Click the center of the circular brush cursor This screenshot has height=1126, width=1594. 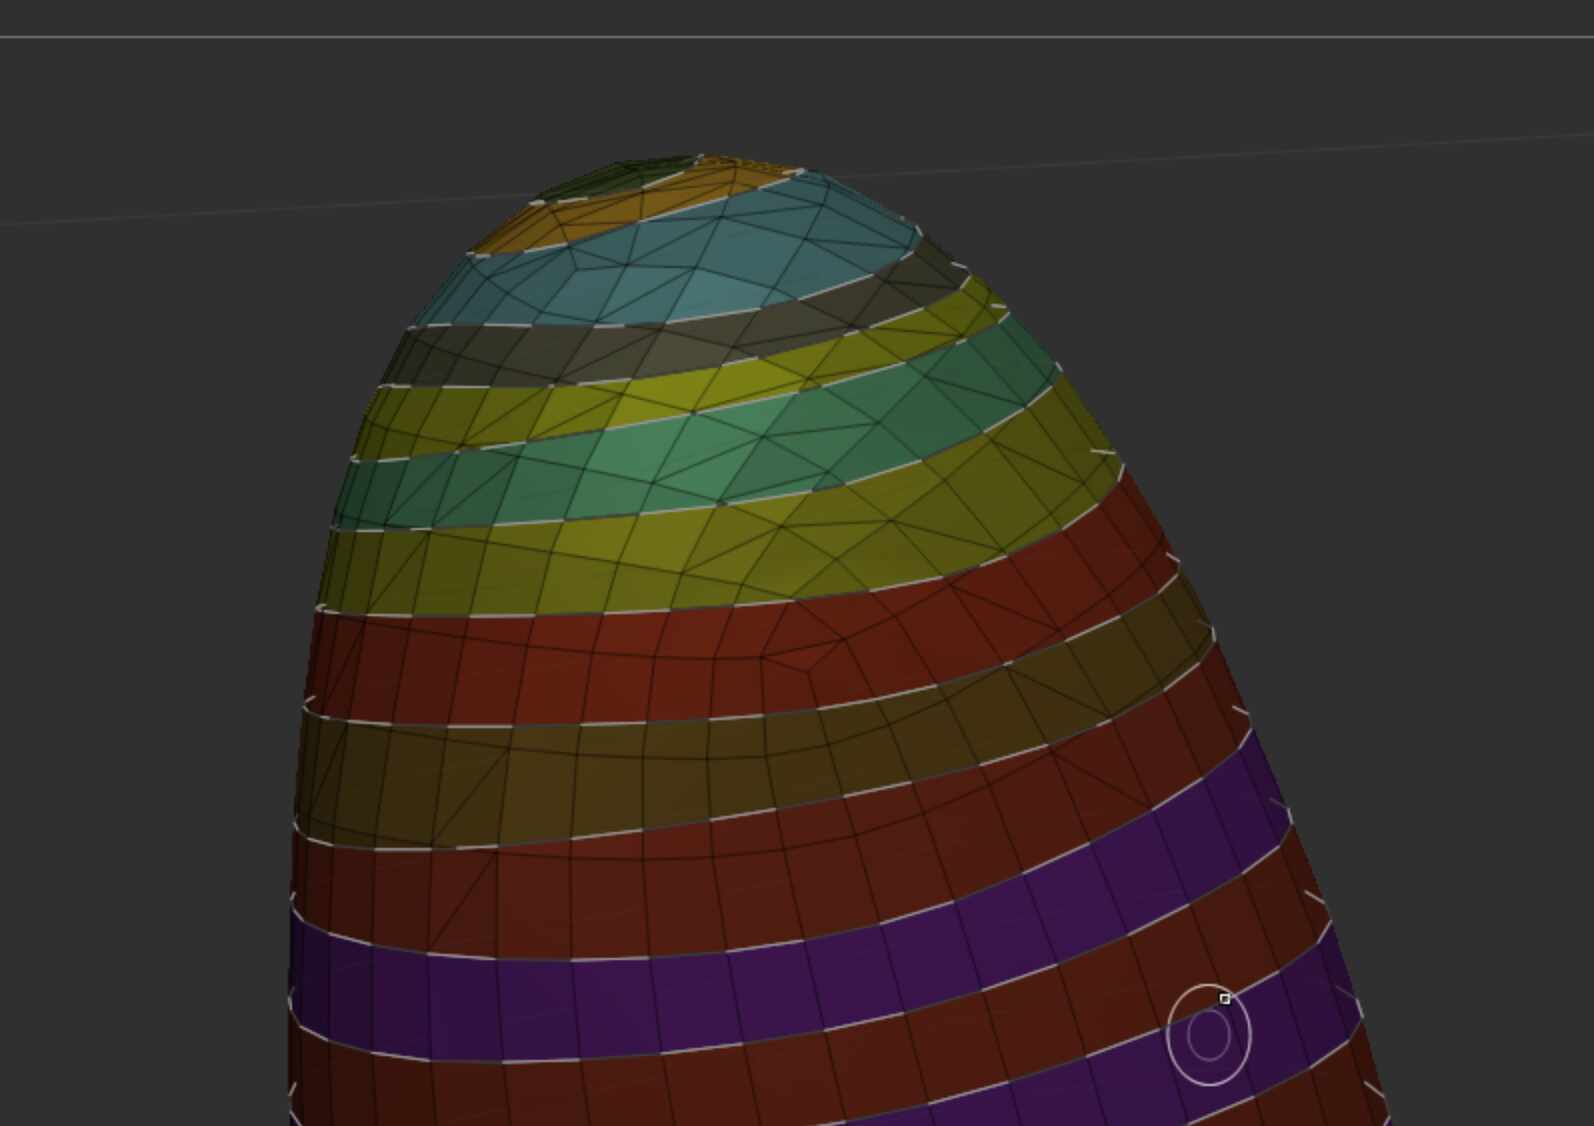point(1209,1035)
